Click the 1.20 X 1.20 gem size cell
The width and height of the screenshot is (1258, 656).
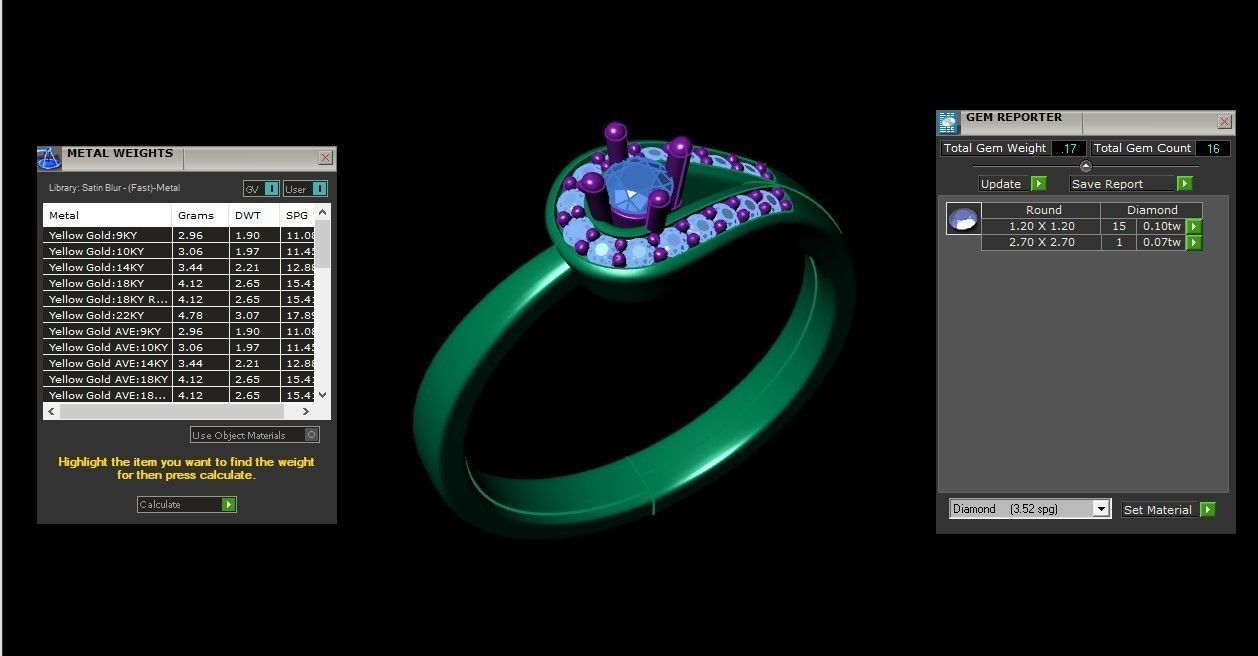(1041, 227)
